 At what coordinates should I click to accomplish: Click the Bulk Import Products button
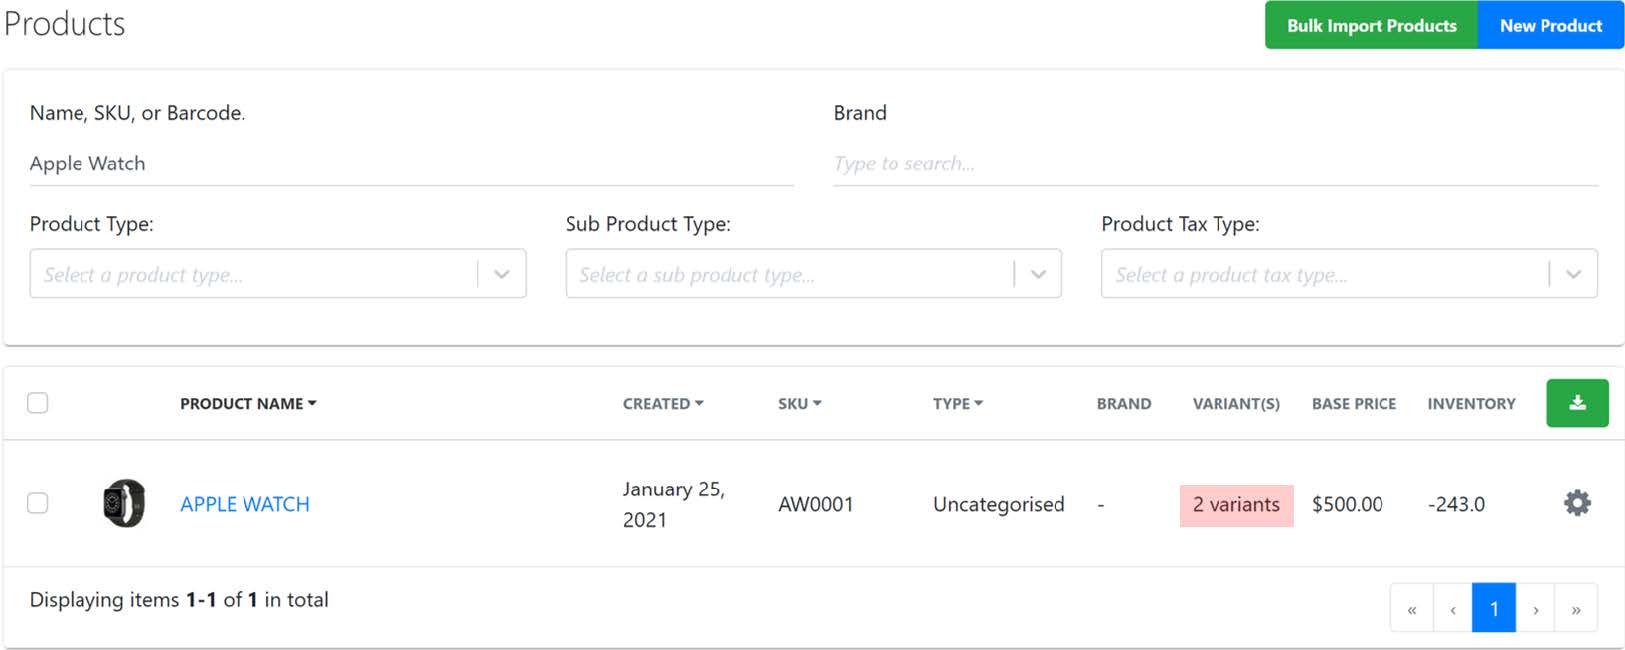[1371, 25]
